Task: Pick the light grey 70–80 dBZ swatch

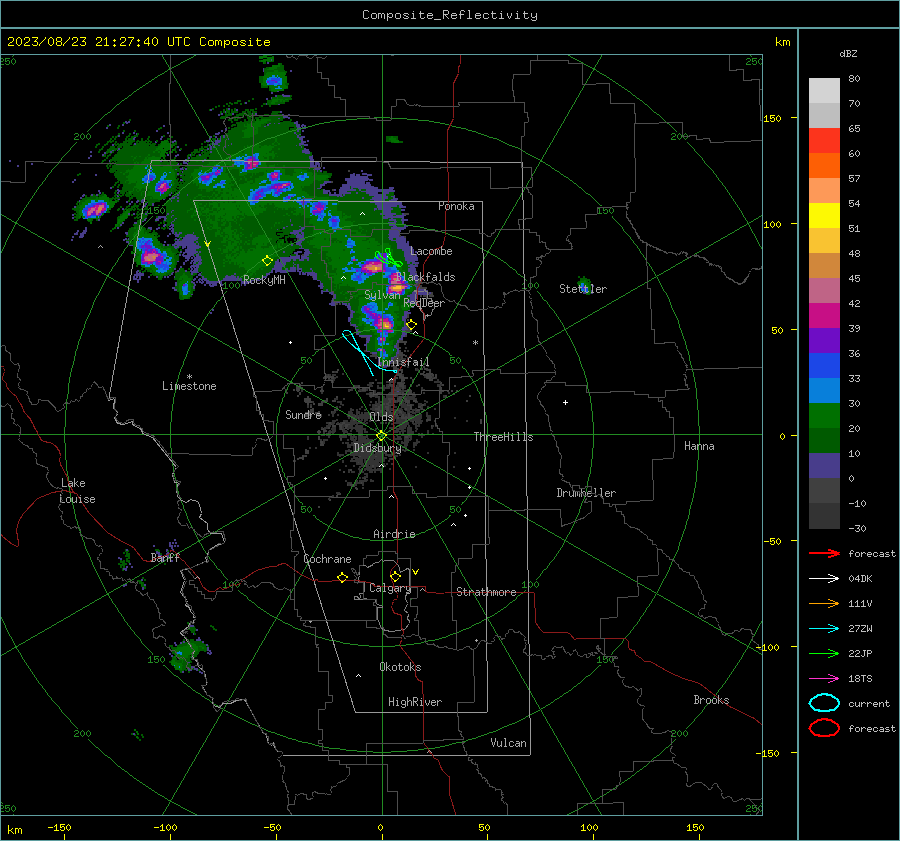Action: click(x=824, y=91)
